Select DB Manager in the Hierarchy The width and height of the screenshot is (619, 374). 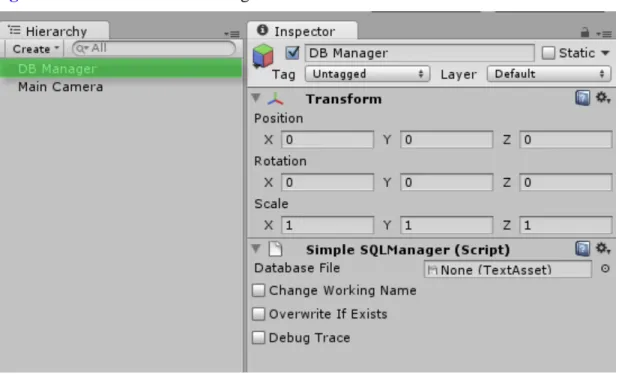(121, 69)
